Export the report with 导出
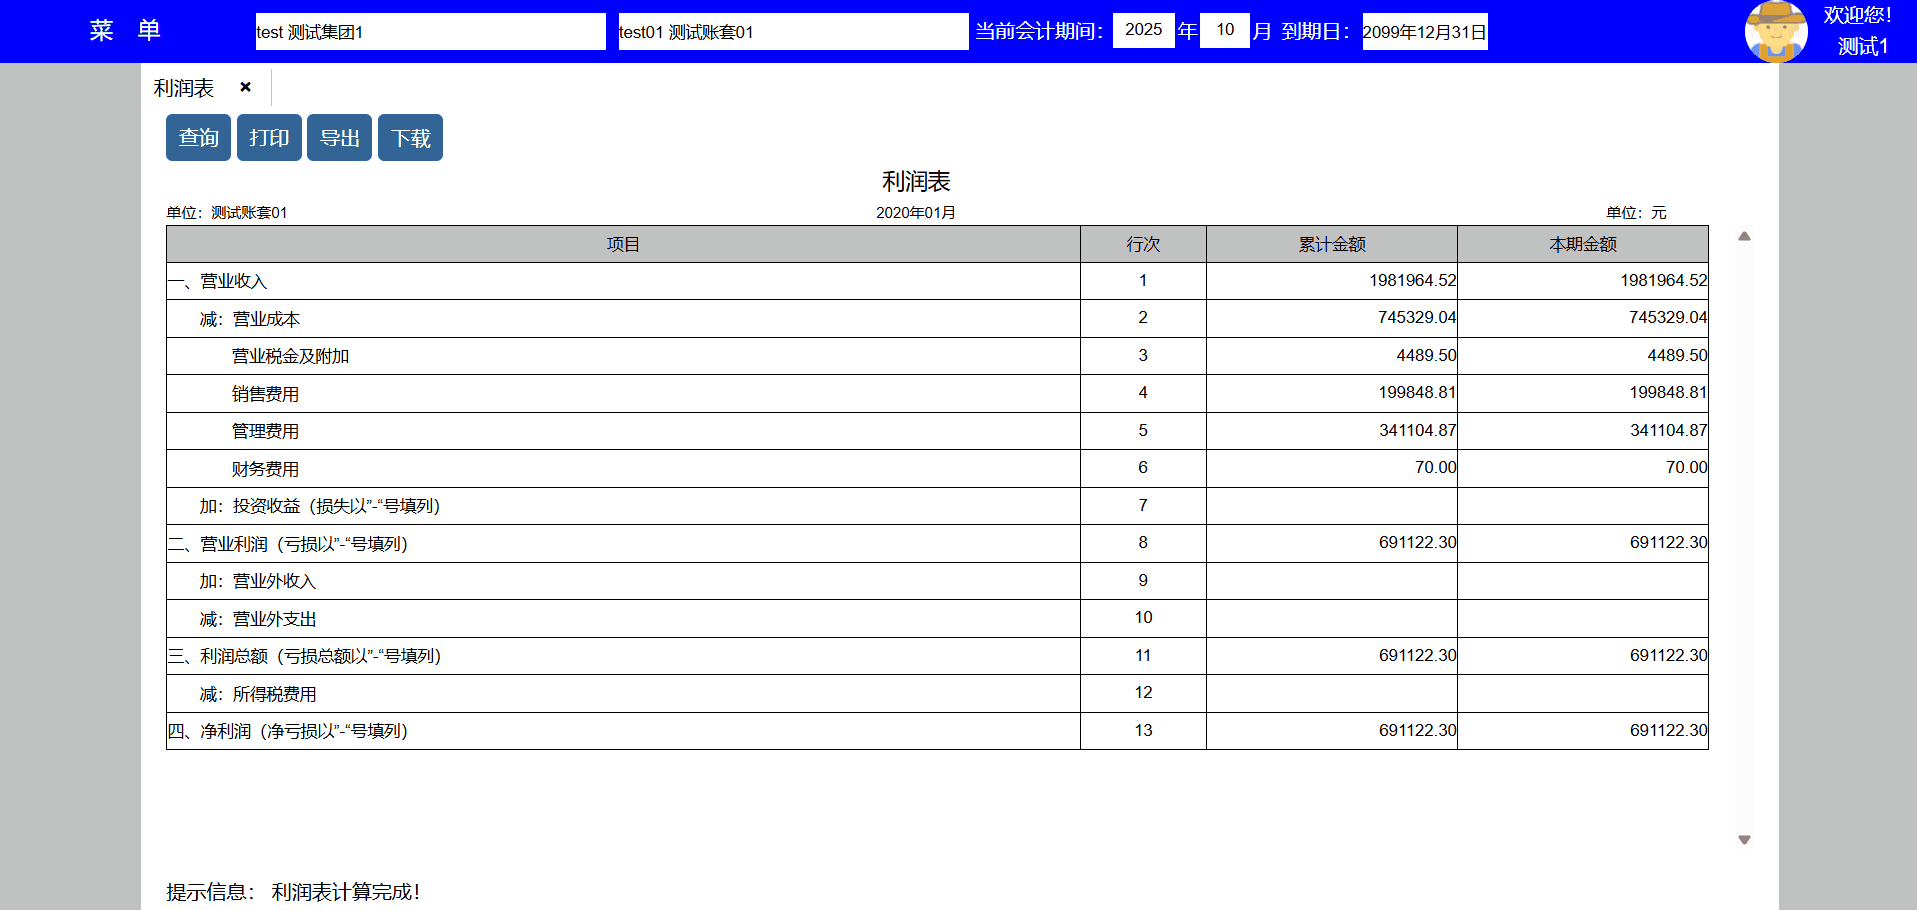Viewport: 1917px width, 910px height. pos(339,138)
